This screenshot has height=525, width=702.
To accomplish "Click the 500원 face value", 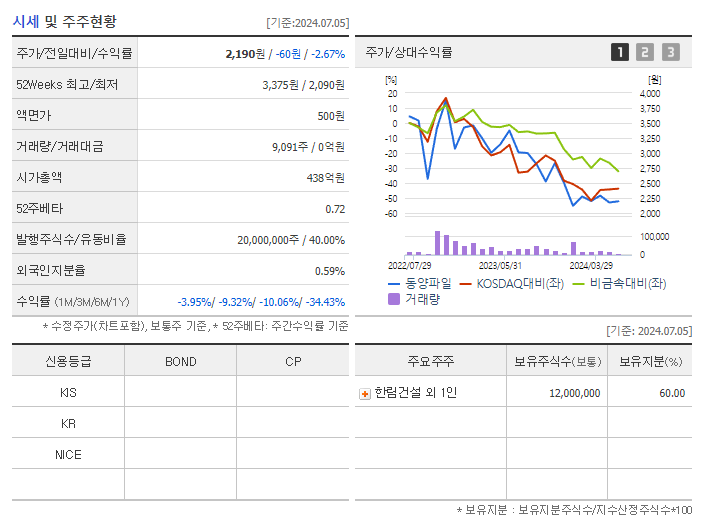I will click(331, 116).
